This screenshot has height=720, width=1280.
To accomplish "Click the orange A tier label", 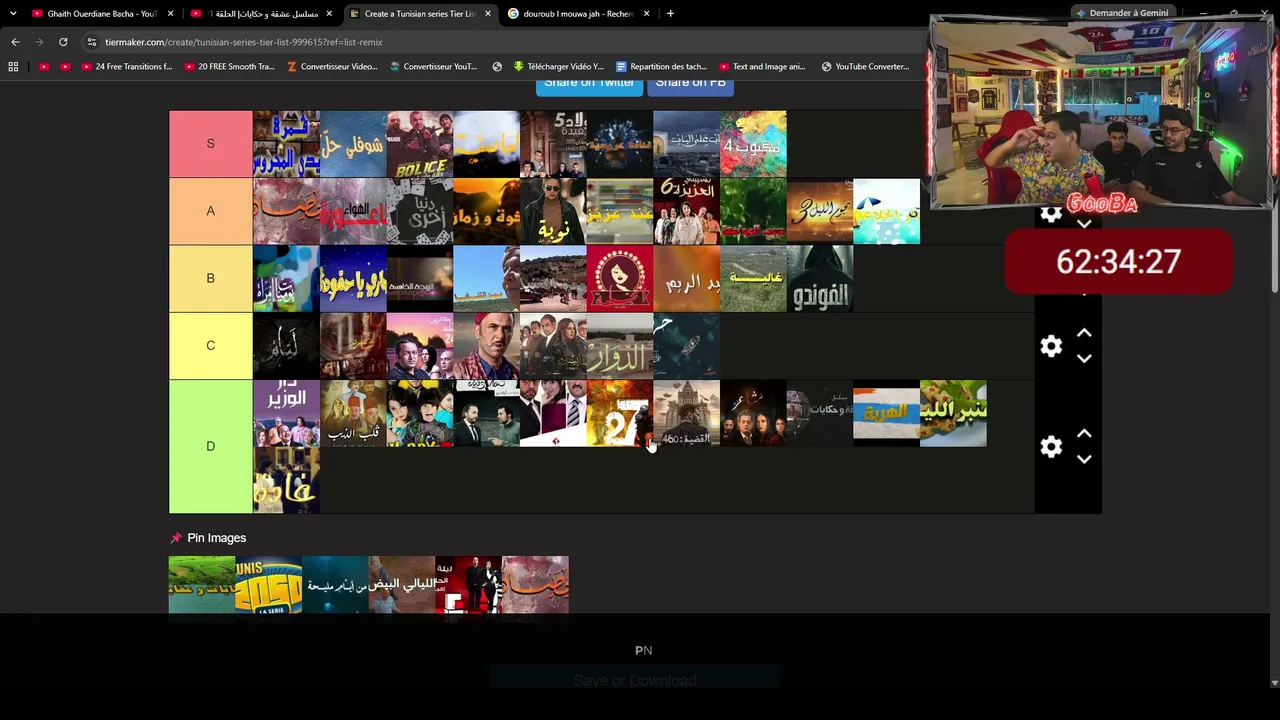I will (x=211, y=211).
